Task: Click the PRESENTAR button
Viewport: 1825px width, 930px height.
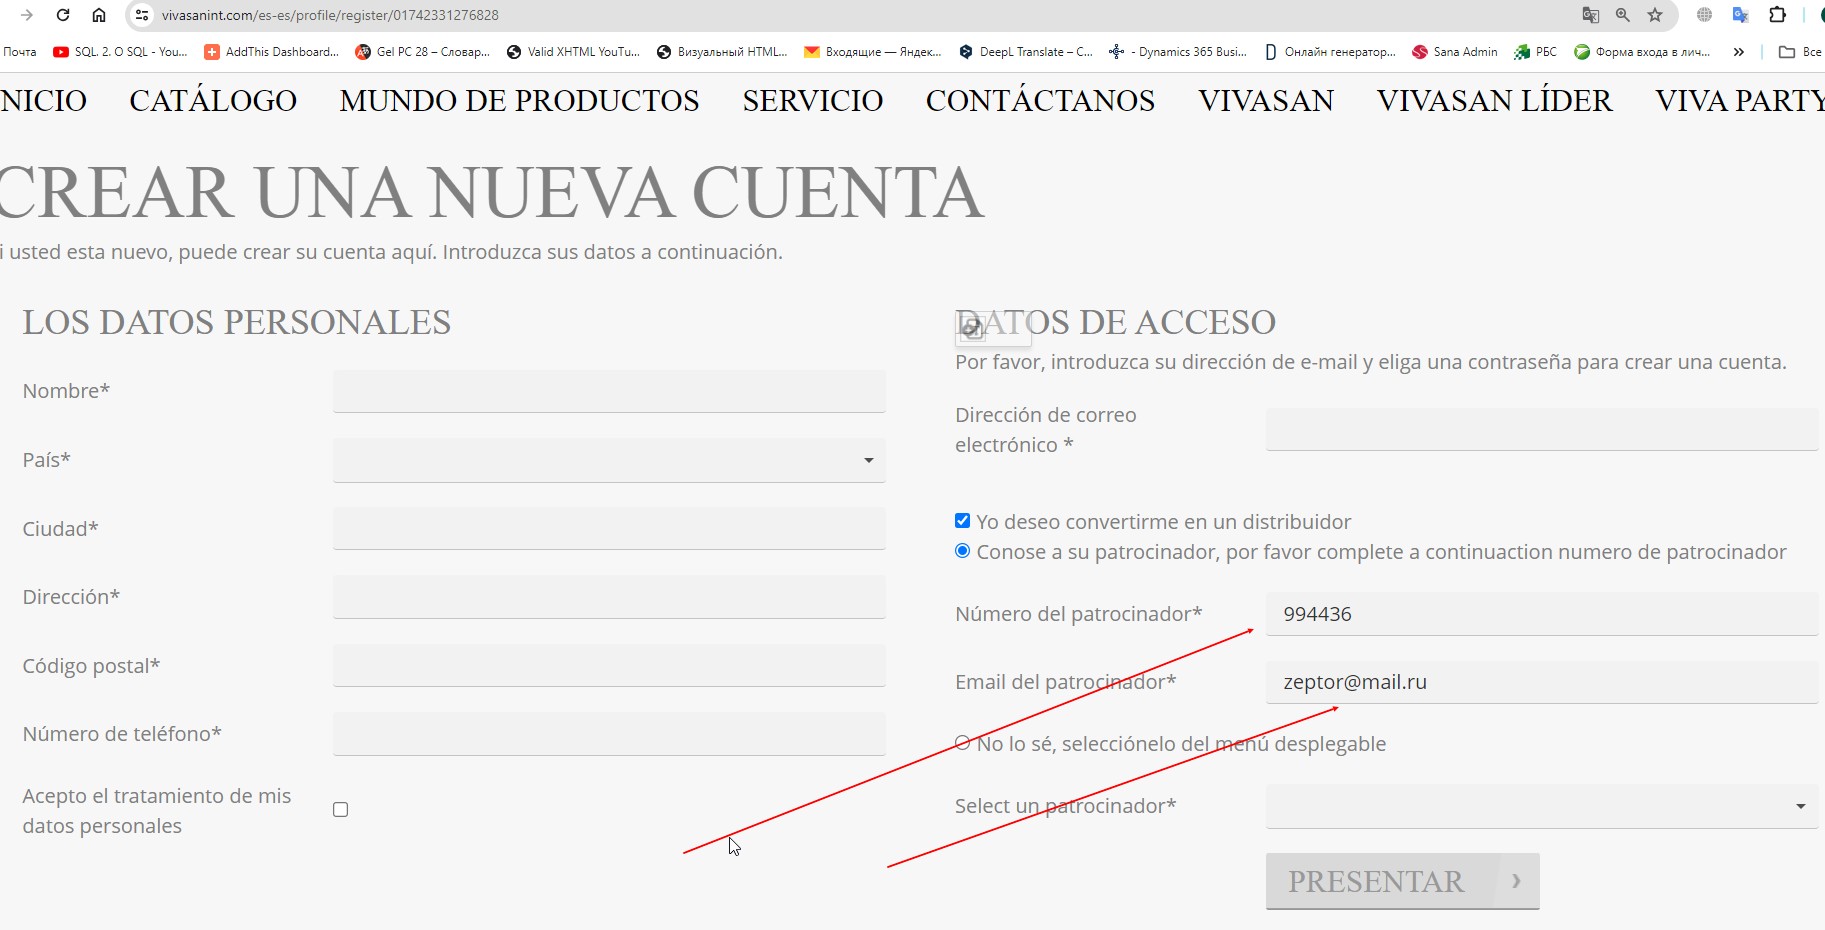Action: pyautogui.click(x=1402, y=881)
